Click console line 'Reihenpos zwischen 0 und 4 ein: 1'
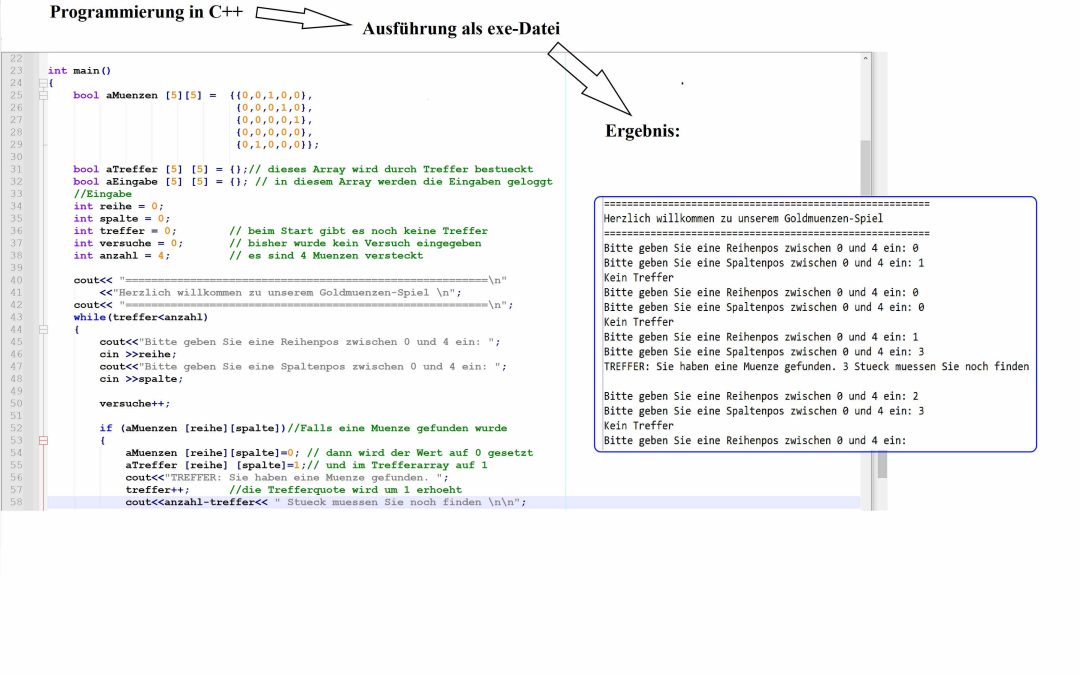Screen dimensions: 1080x675 coord(822,337)
